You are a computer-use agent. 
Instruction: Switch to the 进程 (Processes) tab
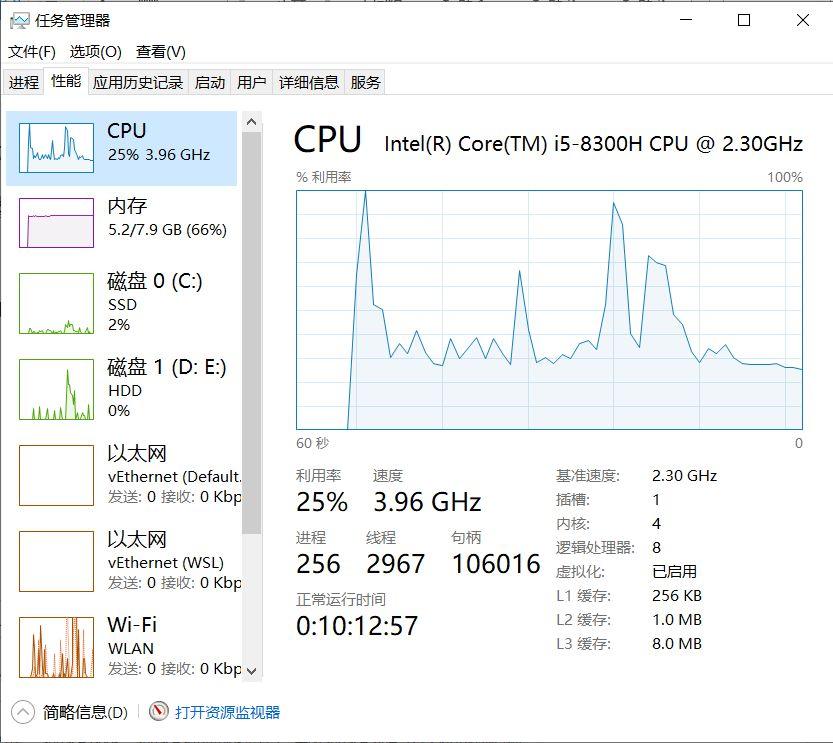[x=24, y=82]
